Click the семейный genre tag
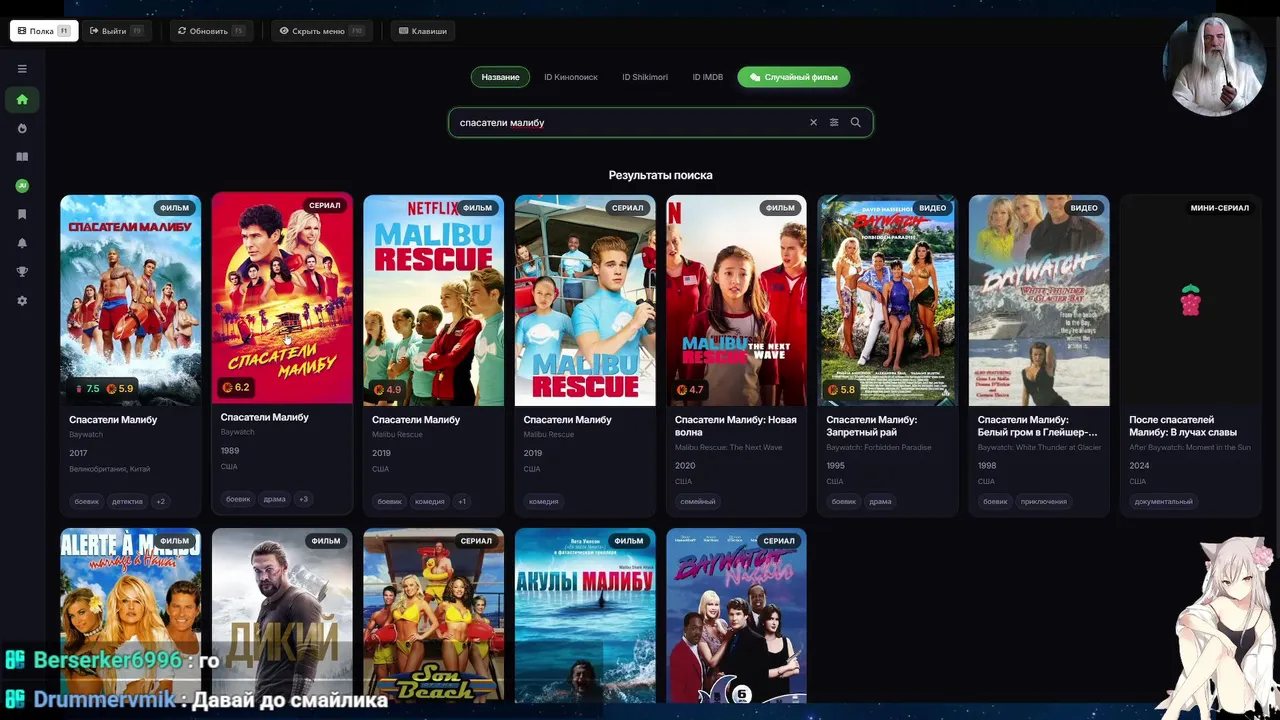Image resolution: width=1280 pixels, height=720 pixels. click(x=697, y=501)
